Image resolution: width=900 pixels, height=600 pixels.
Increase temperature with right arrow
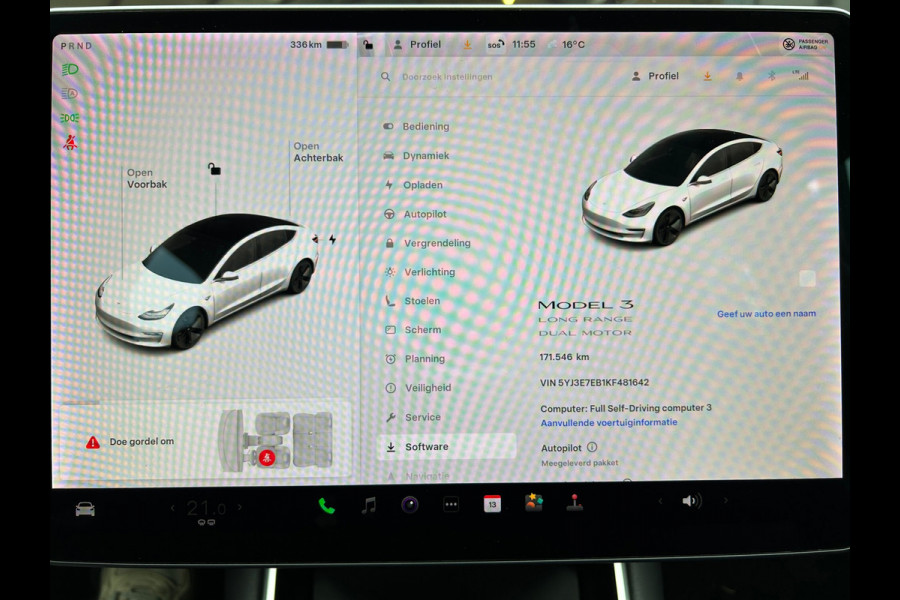[x=240, y=508]
